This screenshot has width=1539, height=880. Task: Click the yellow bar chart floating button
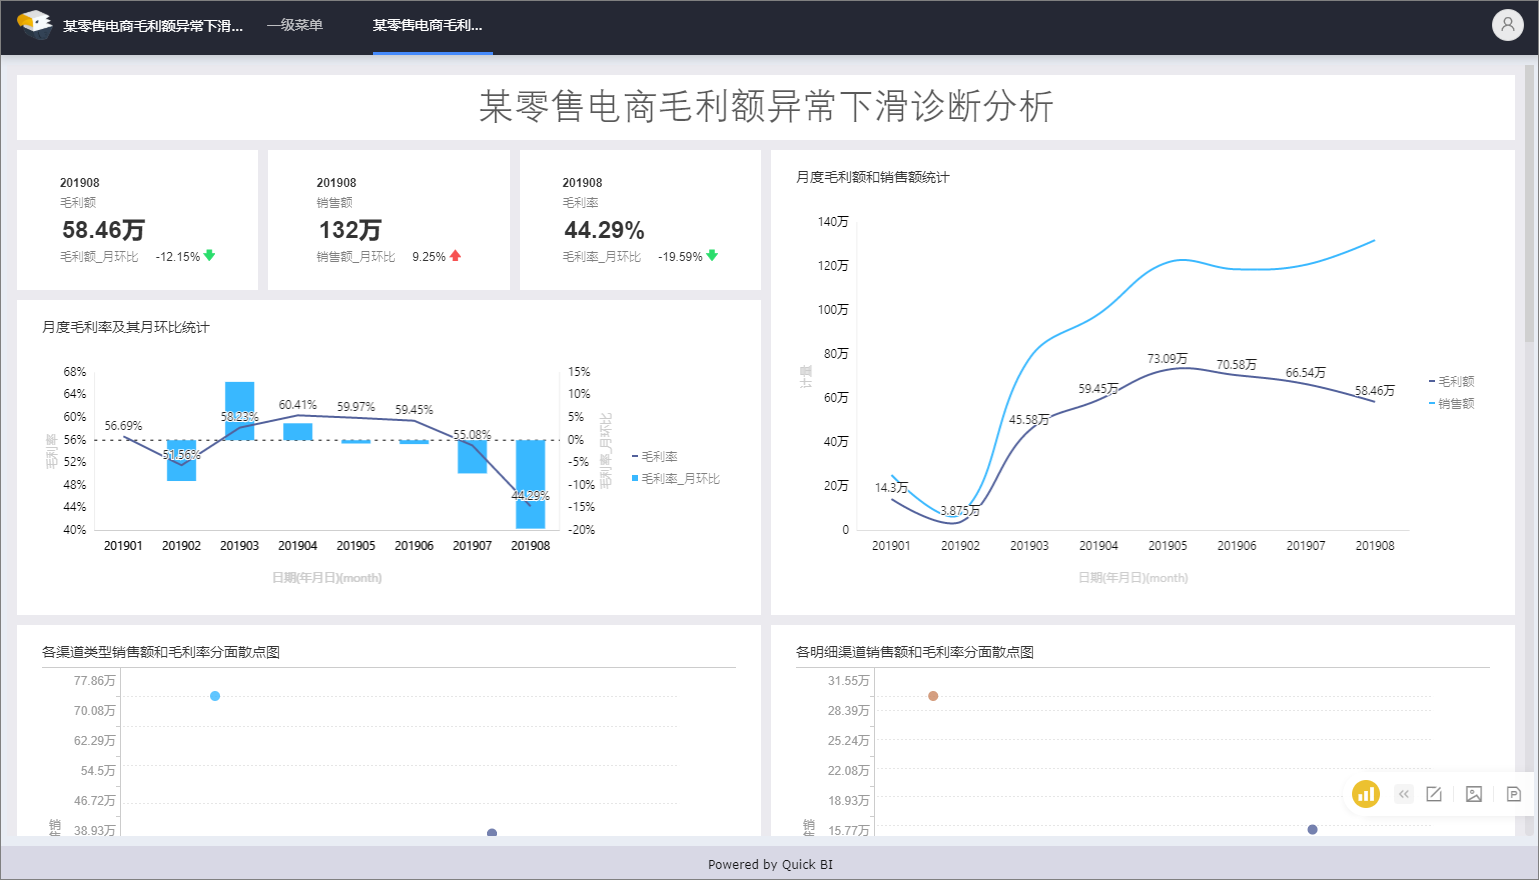(1365, 794)
